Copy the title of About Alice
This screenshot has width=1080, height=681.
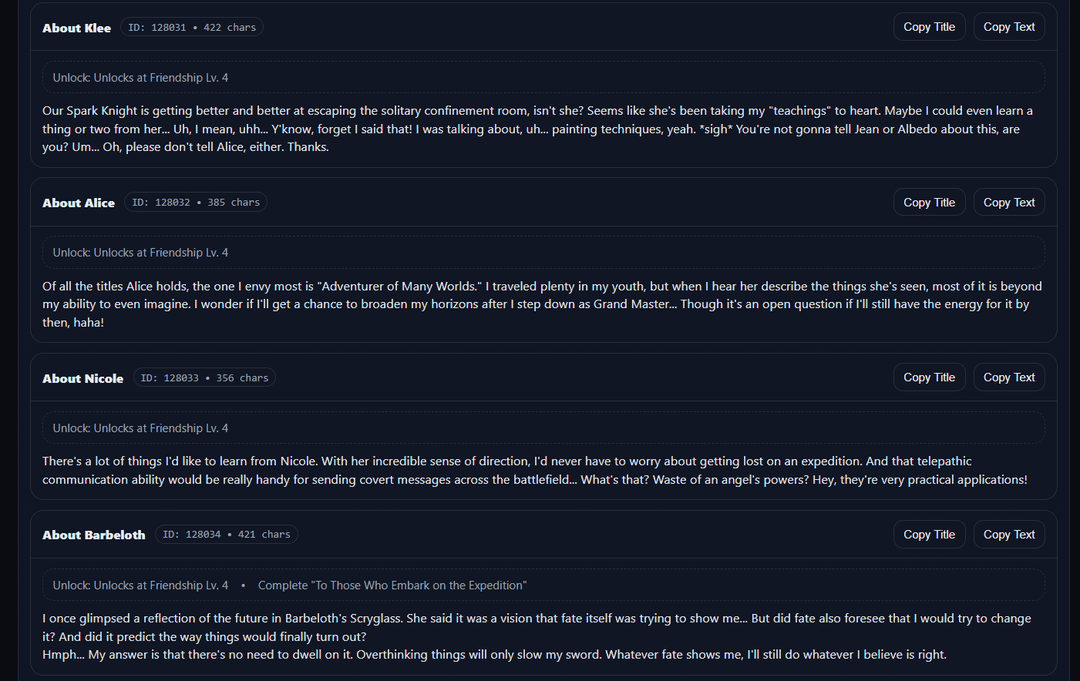pos(929,202)
